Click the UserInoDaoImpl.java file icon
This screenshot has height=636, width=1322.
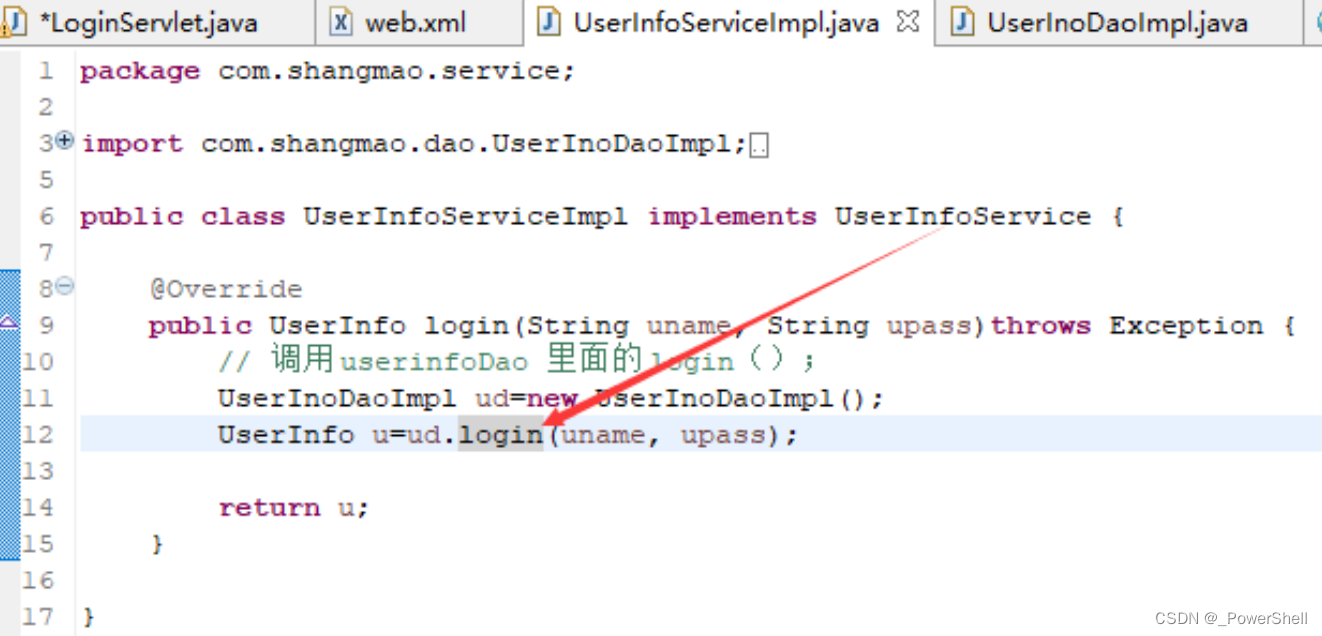coord(962,22)
